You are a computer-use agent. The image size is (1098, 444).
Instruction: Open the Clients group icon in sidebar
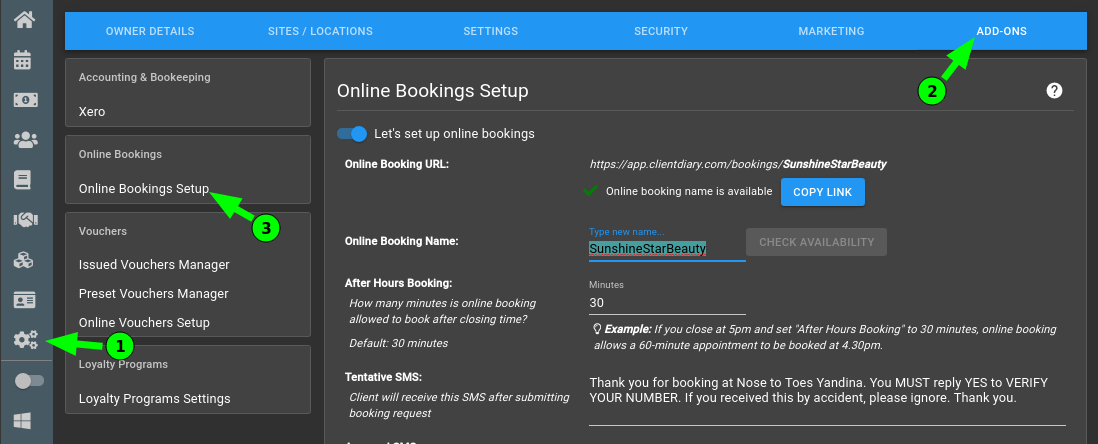pos(26,140)
